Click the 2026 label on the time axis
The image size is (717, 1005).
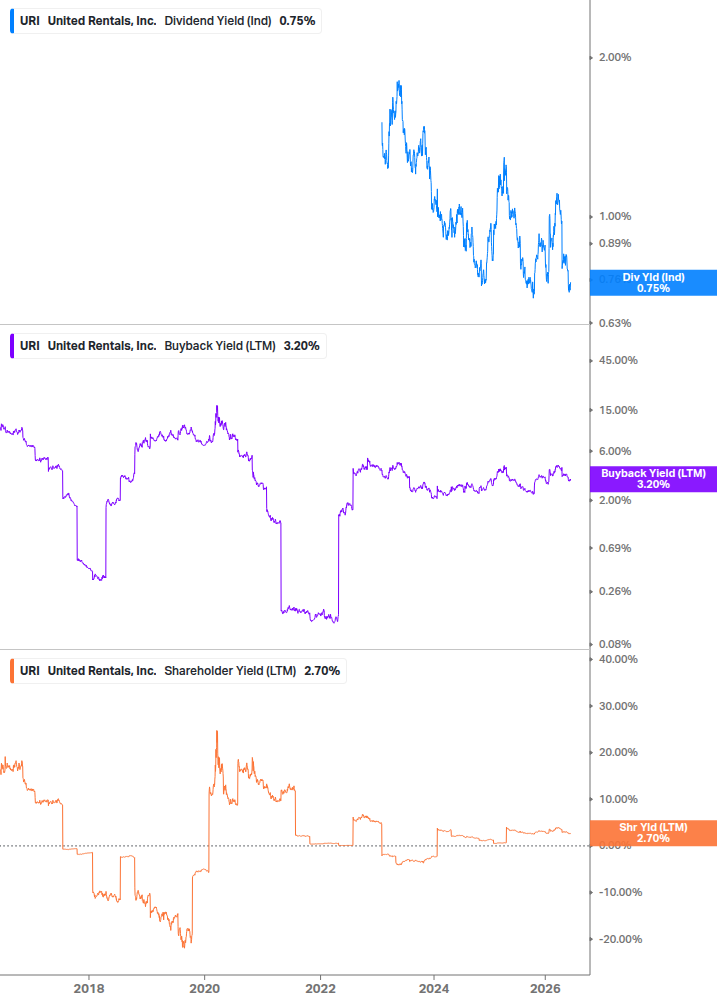click(x=545, y=988)
